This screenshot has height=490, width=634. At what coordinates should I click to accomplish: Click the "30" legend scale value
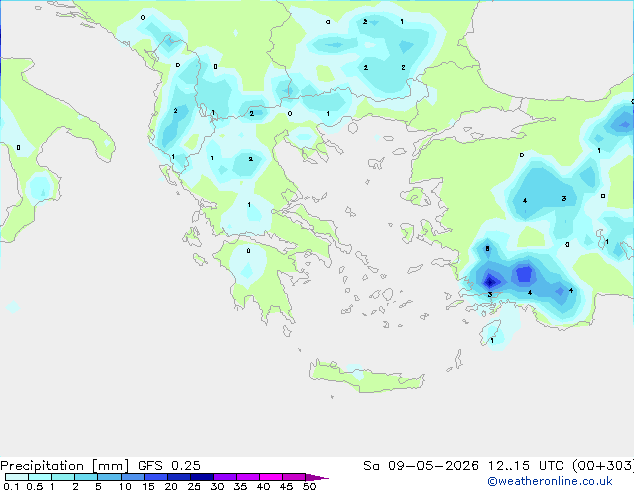click(217, 486)
